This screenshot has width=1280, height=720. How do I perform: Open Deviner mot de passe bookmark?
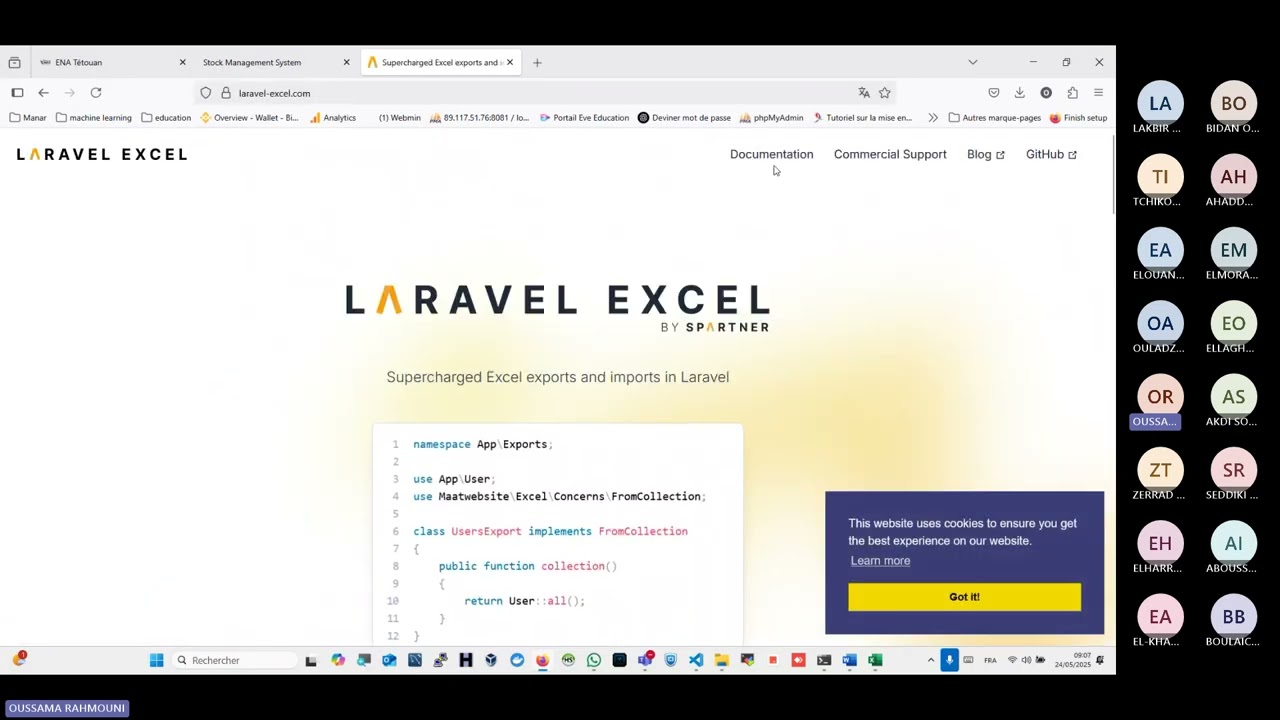[x=684, y=118]
